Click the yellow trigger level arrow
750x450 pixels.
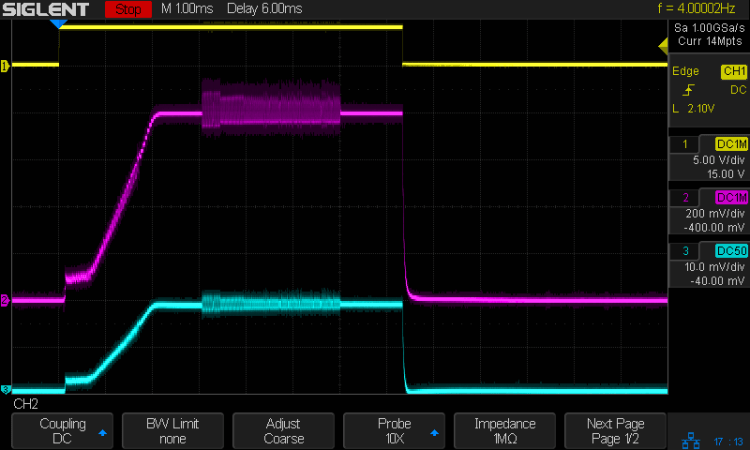point(663,46)
